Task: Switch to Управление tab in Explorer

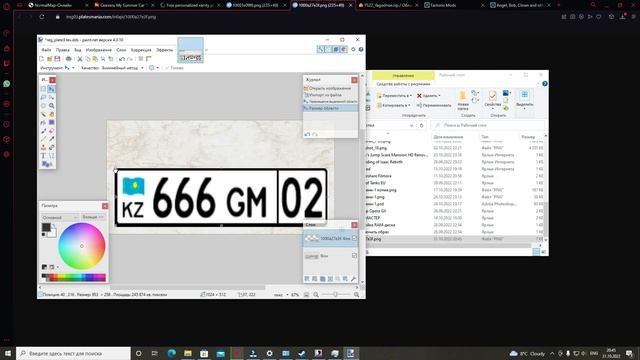Action: pyautogui.click(x=403, y=76)
